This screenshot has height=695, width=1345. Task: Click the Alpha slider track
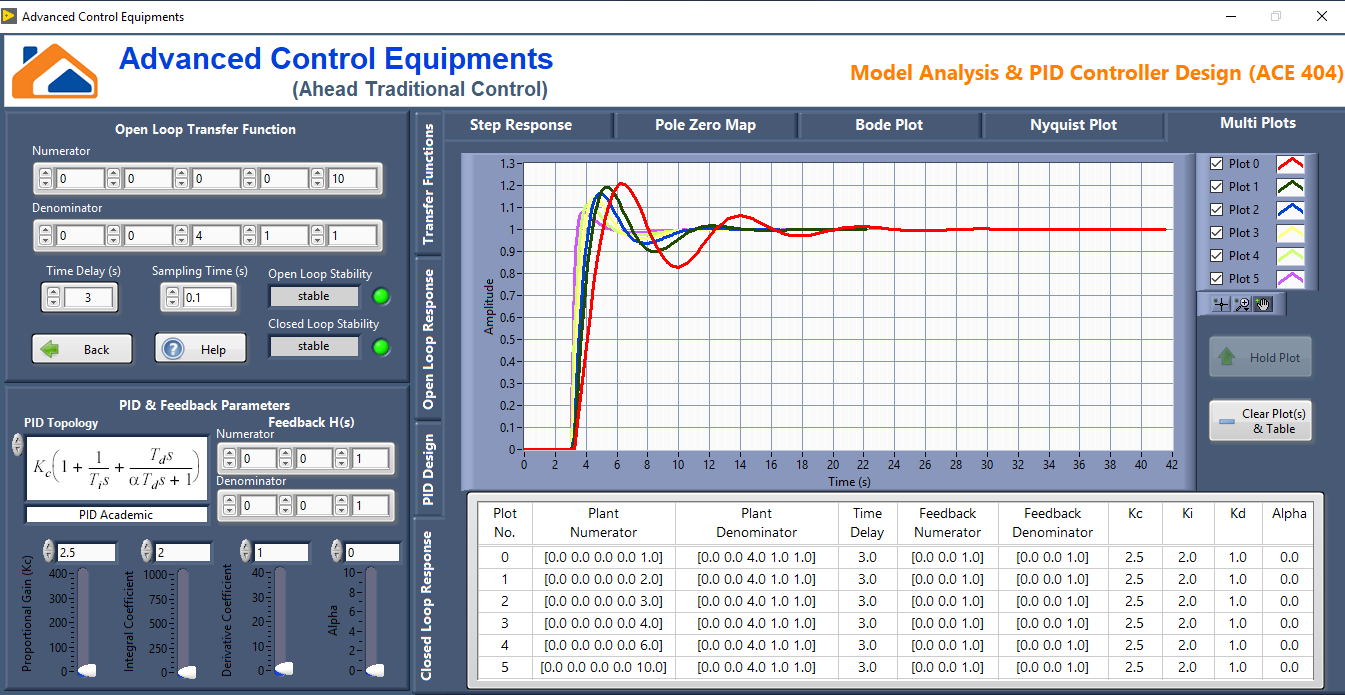[373, 621]
